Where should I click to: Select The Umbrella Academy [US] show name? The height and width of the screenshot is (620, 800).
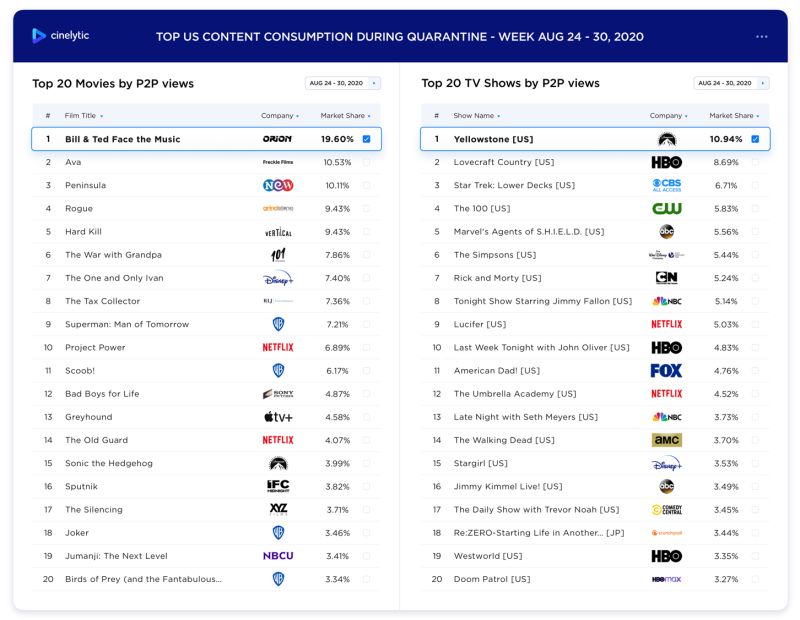pos(515,394)
